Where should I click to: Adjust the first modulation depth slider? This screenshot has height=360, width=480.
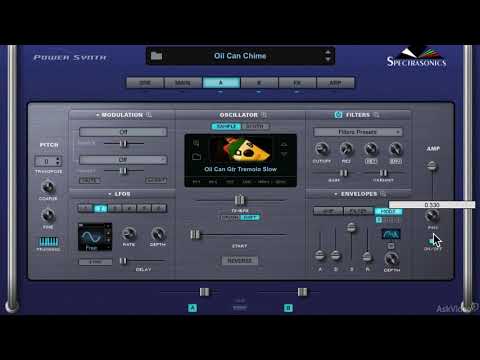pyautogui.click(x=124, y=144)
